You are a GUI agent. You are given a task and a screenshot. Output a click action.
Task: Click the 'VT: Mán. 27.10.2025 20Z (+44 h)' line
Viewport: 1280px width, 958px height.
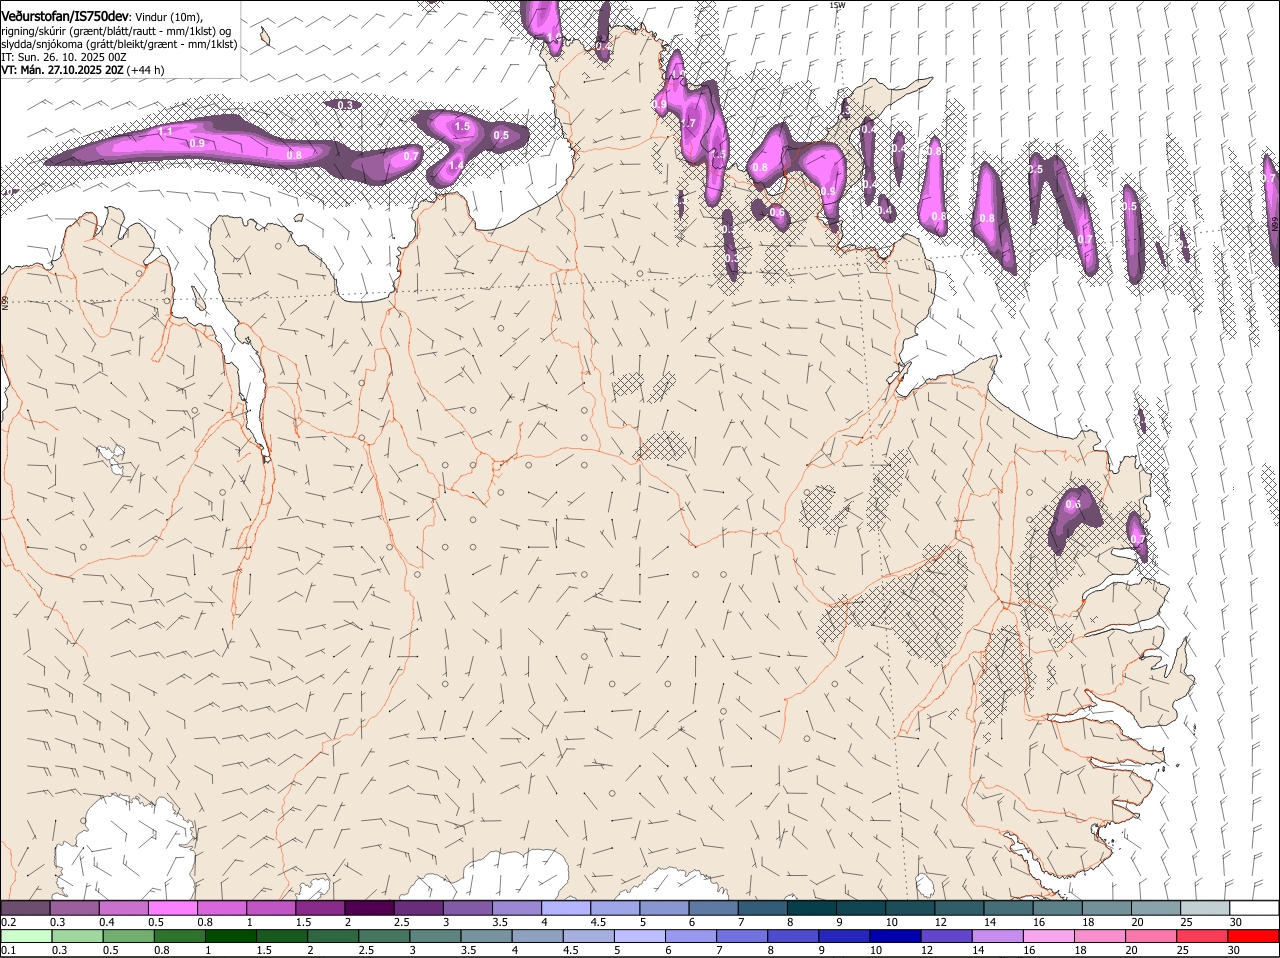tap(83, 70)
